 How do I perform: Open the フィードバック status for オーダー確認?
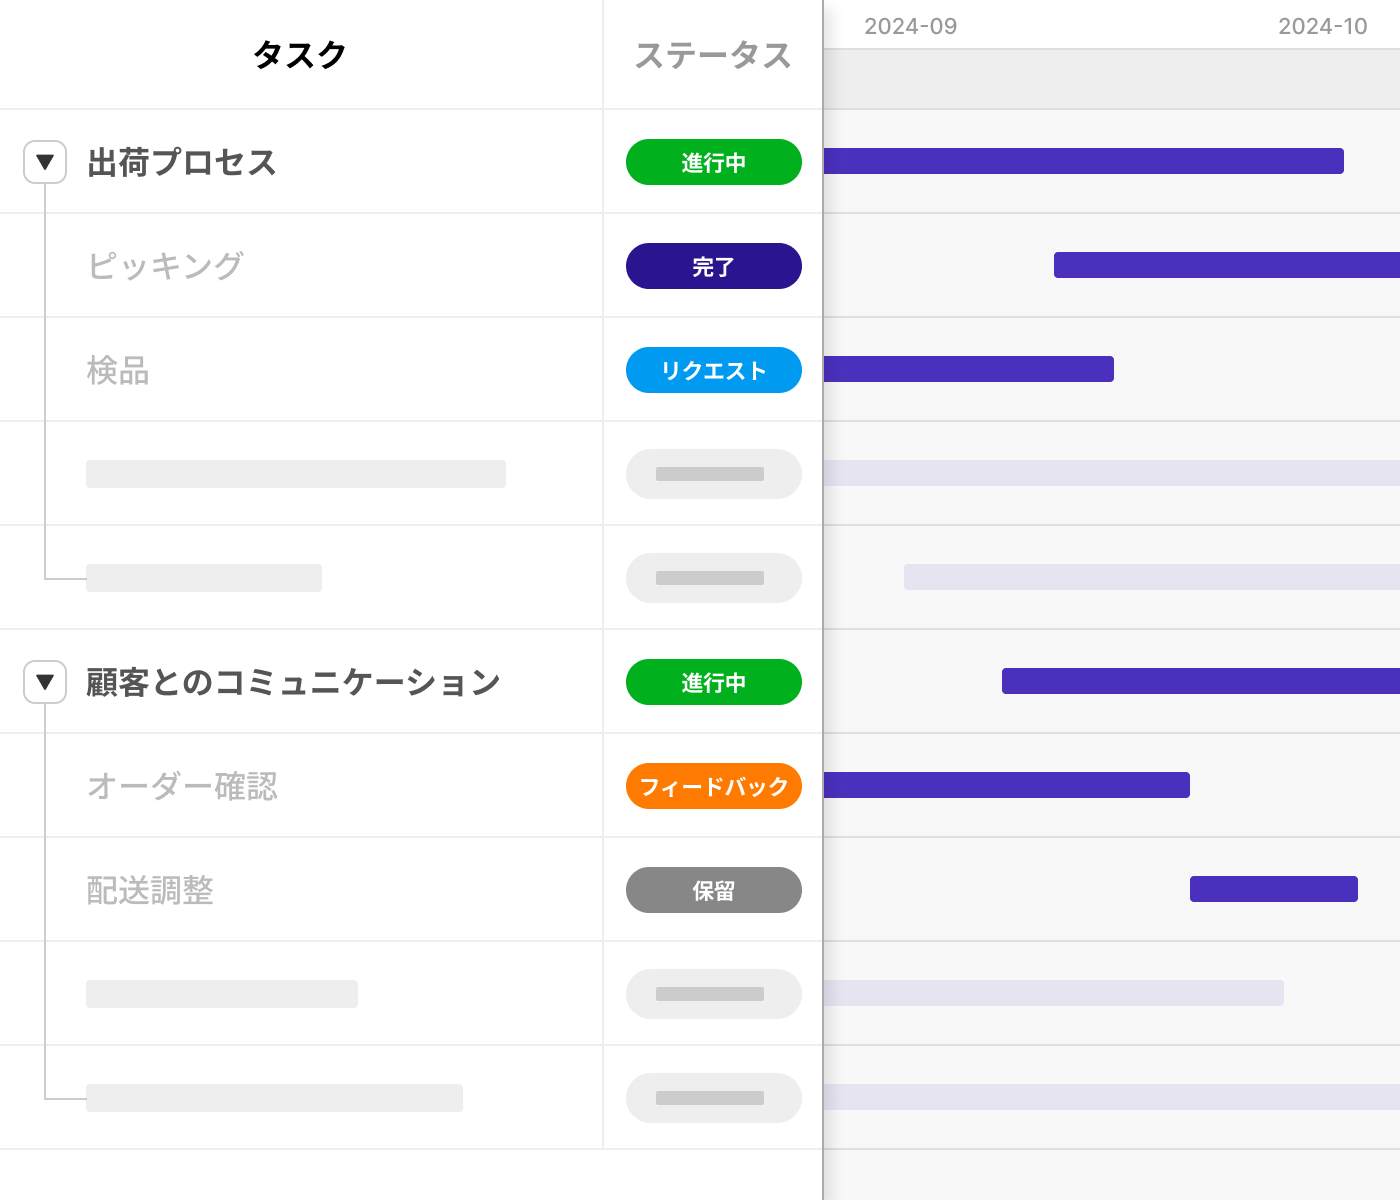click(713, 786)
